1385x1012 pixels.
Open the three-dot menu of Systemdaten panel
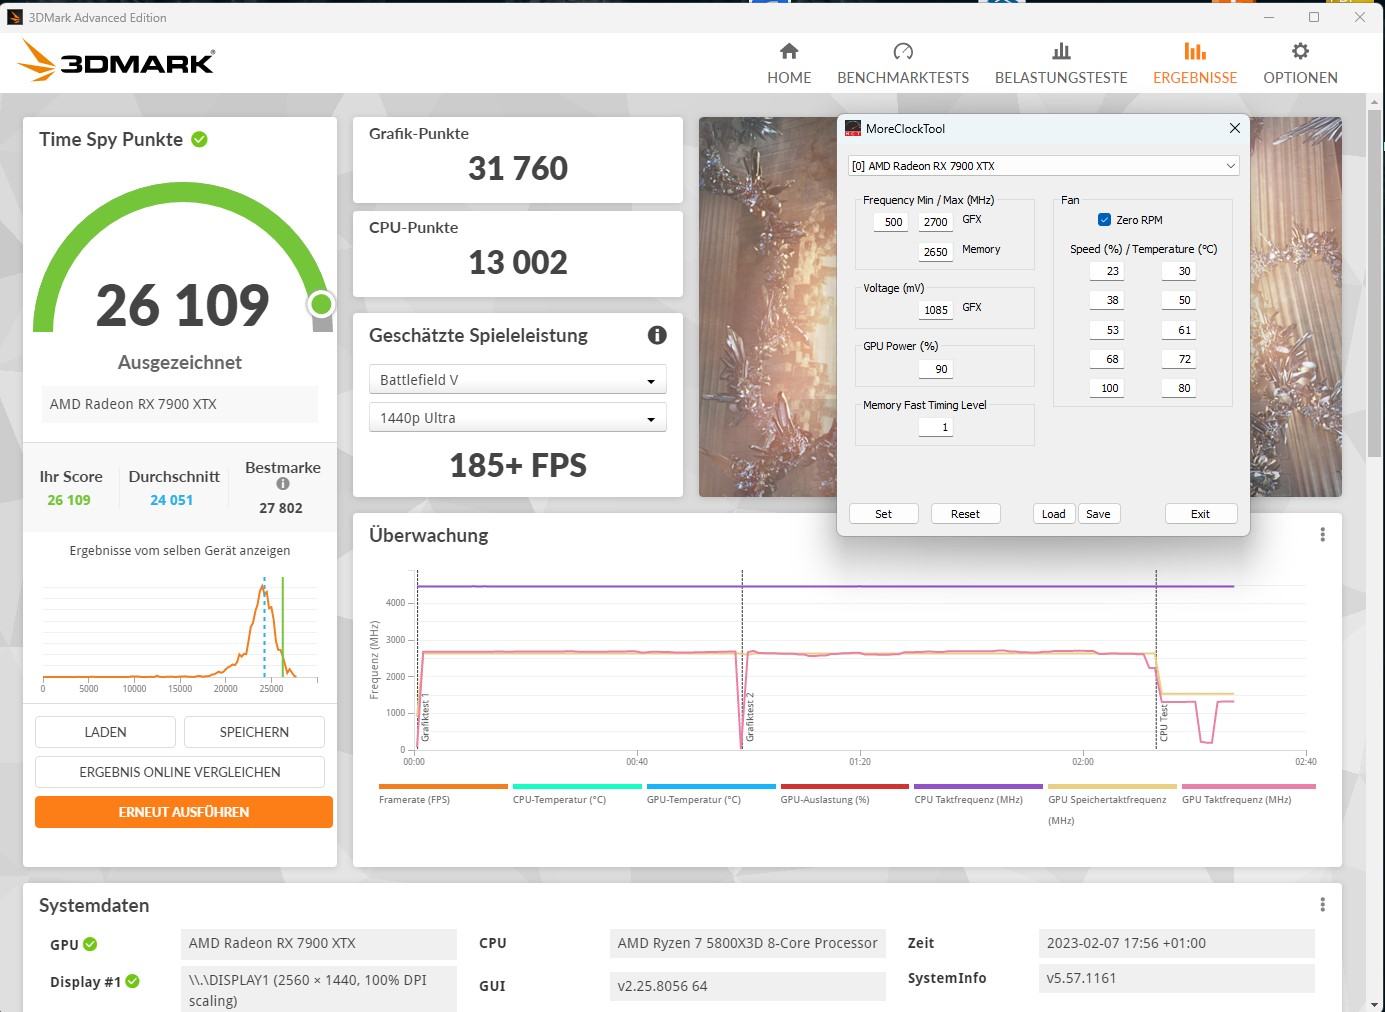coord(1322,905)
